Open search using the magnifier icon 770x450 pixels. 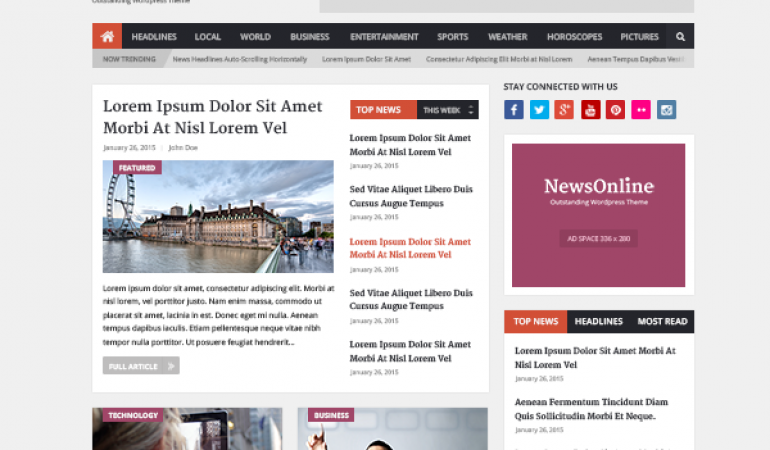click(681, 37)
